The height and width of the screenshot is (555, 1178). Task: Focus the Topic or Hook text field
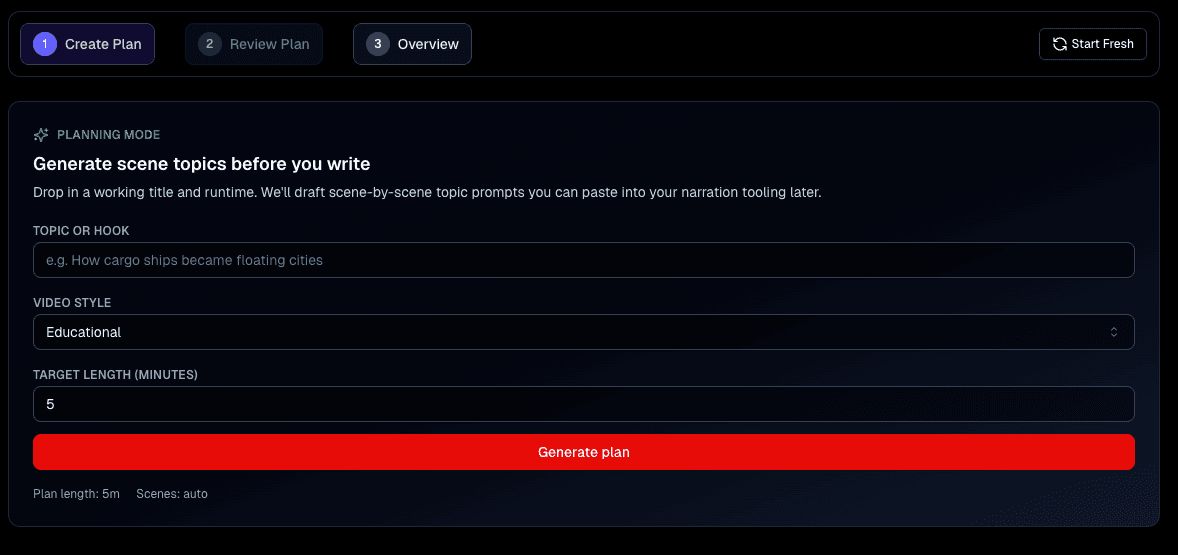click(583, 260)
